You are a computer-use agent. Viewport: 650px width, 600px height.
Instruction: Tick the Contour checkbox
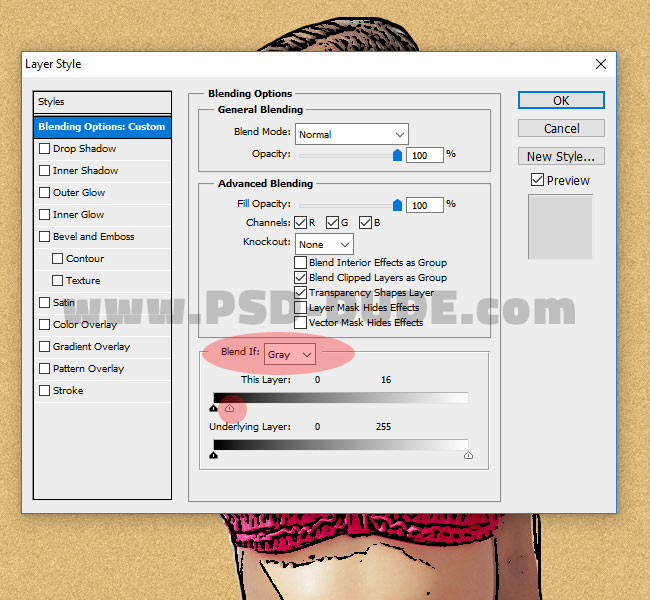58,258
